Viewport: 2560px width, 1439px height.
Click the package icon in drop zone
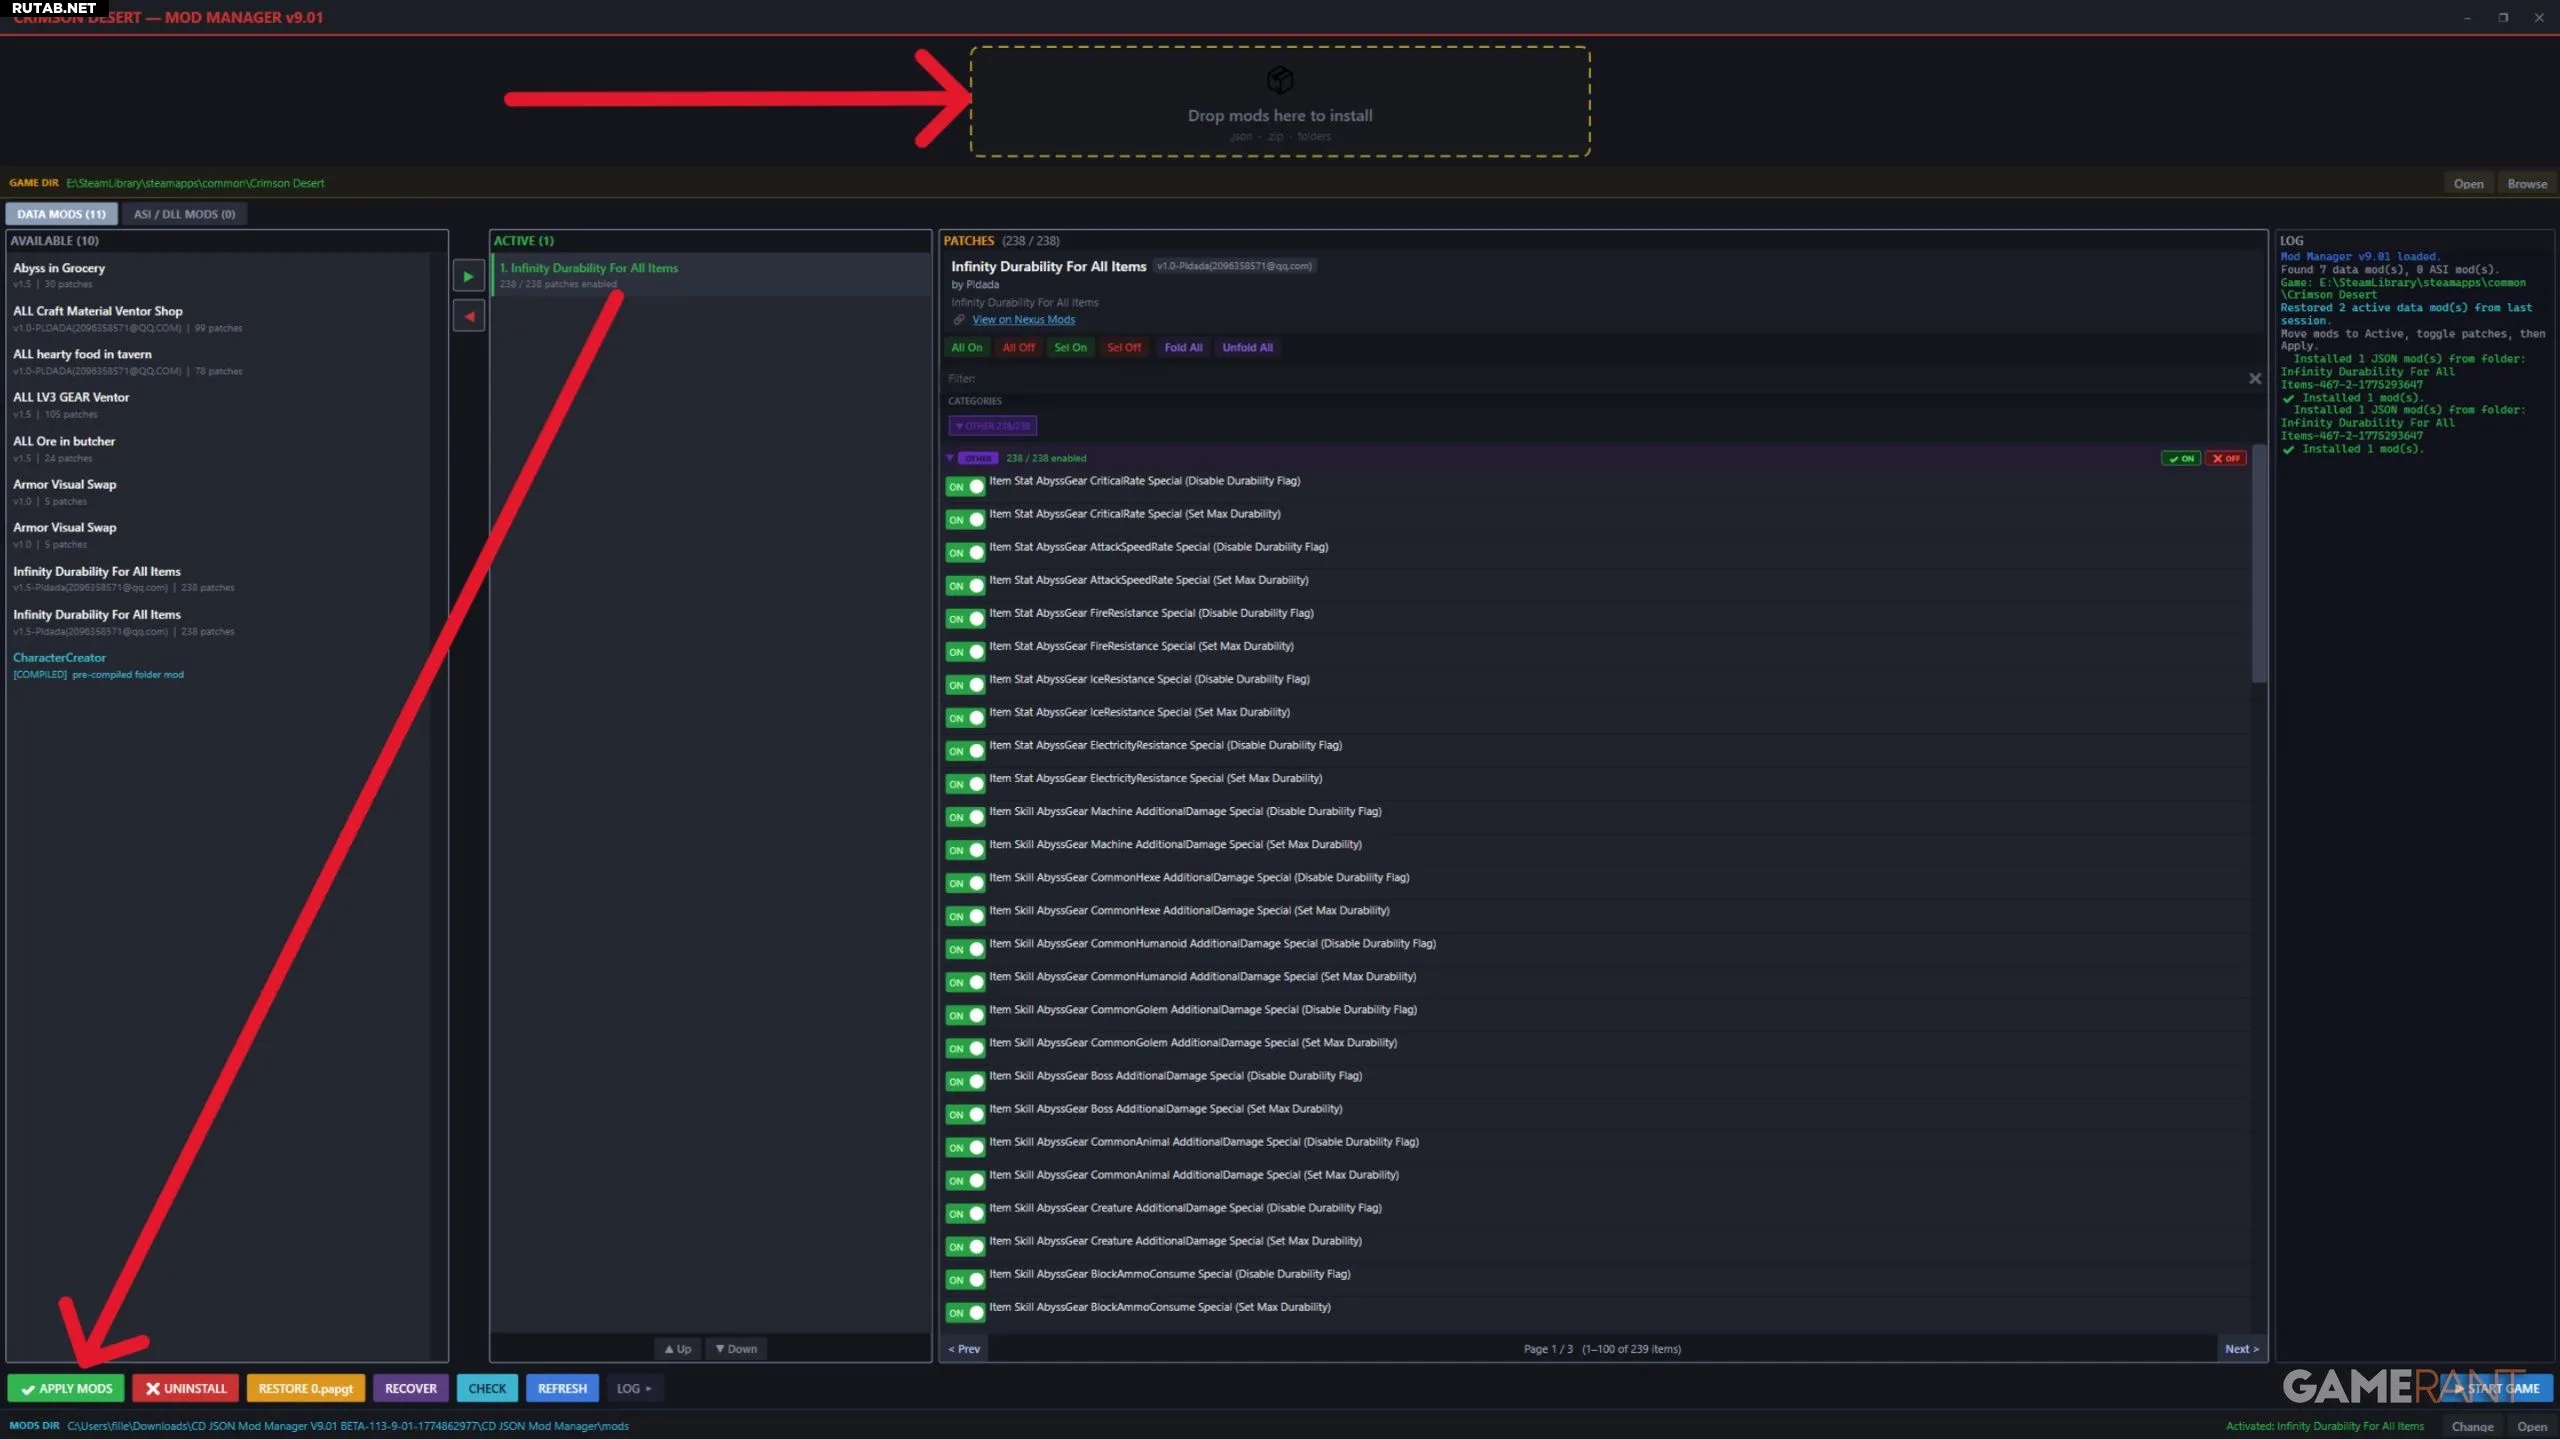click(x=1279, y=79)
